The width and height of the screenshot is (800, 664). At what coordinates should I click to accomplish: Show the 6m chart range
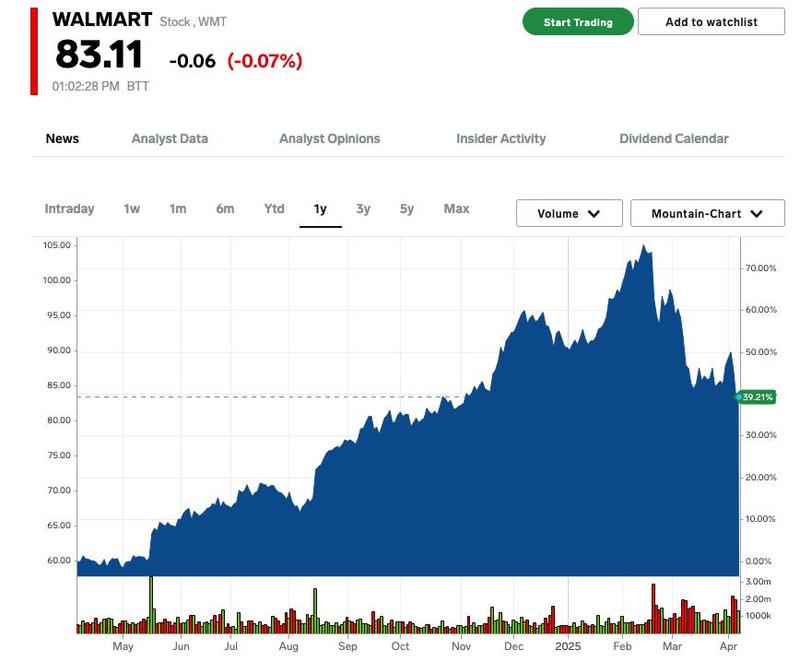click(225, 209)
